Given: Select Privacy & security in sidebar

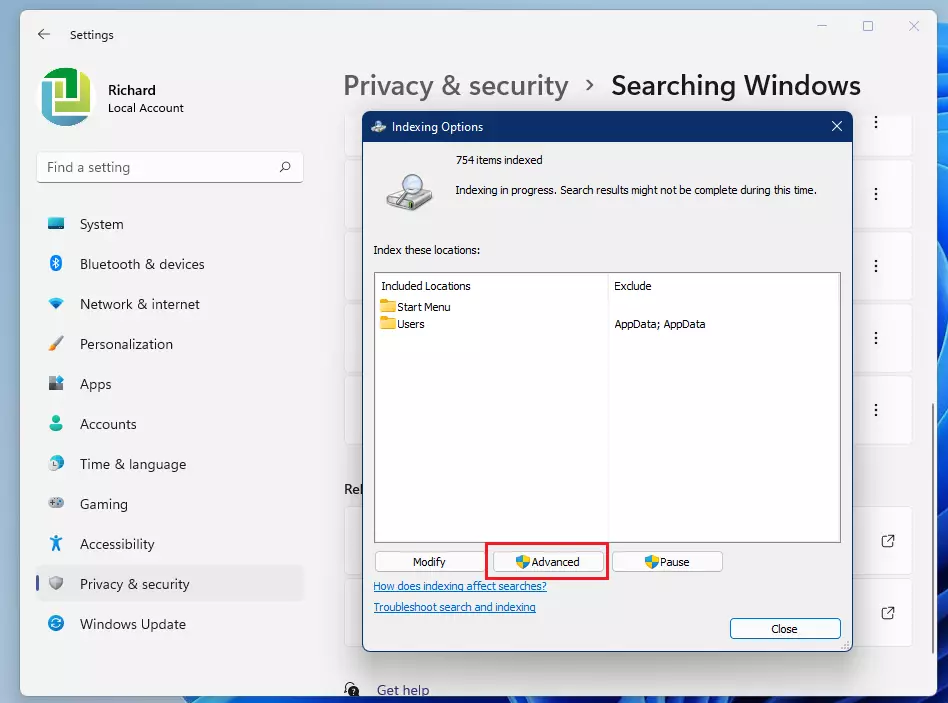Looking at the screenshot, I should pyautogui.click(x=169, y=583).
